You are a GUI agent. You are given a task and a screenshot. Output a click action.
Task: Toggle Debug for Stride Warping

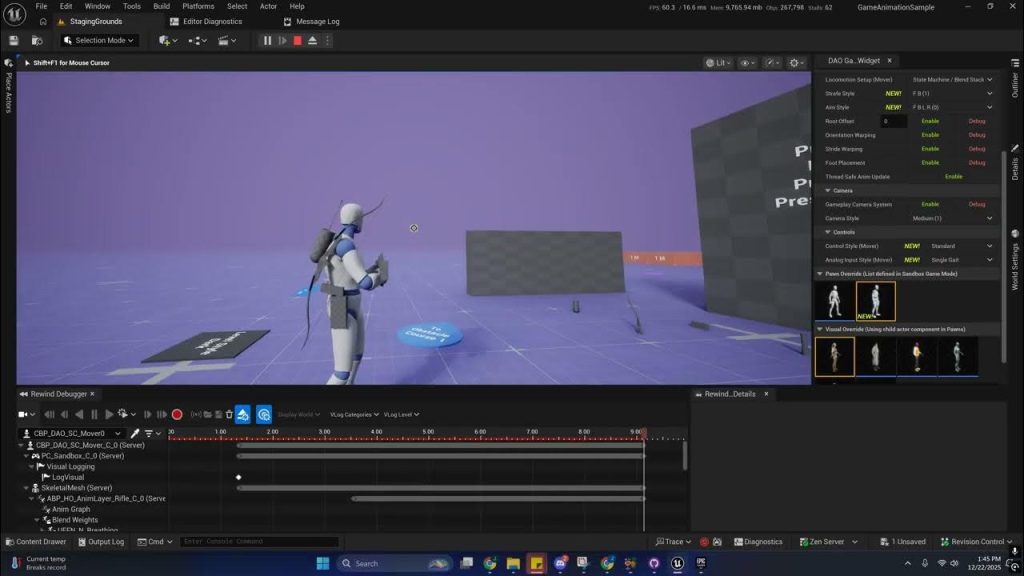point(976,149)
